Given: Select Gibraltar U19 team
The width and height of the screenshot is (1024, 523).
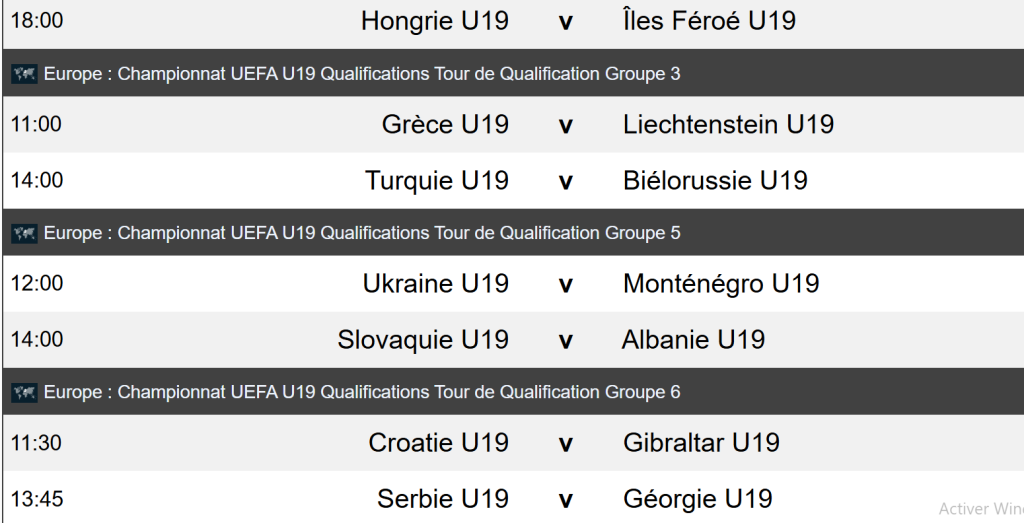Looking at the screenshot, I should (701, 443).
